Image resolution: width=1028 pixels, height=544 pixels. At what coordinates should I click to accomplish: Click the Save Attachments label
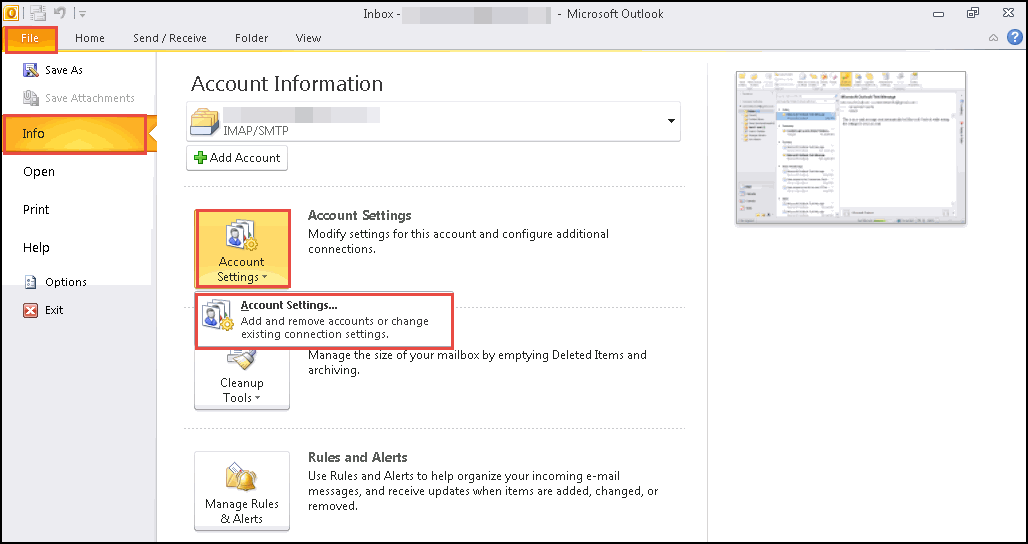[x=90, y=98]
